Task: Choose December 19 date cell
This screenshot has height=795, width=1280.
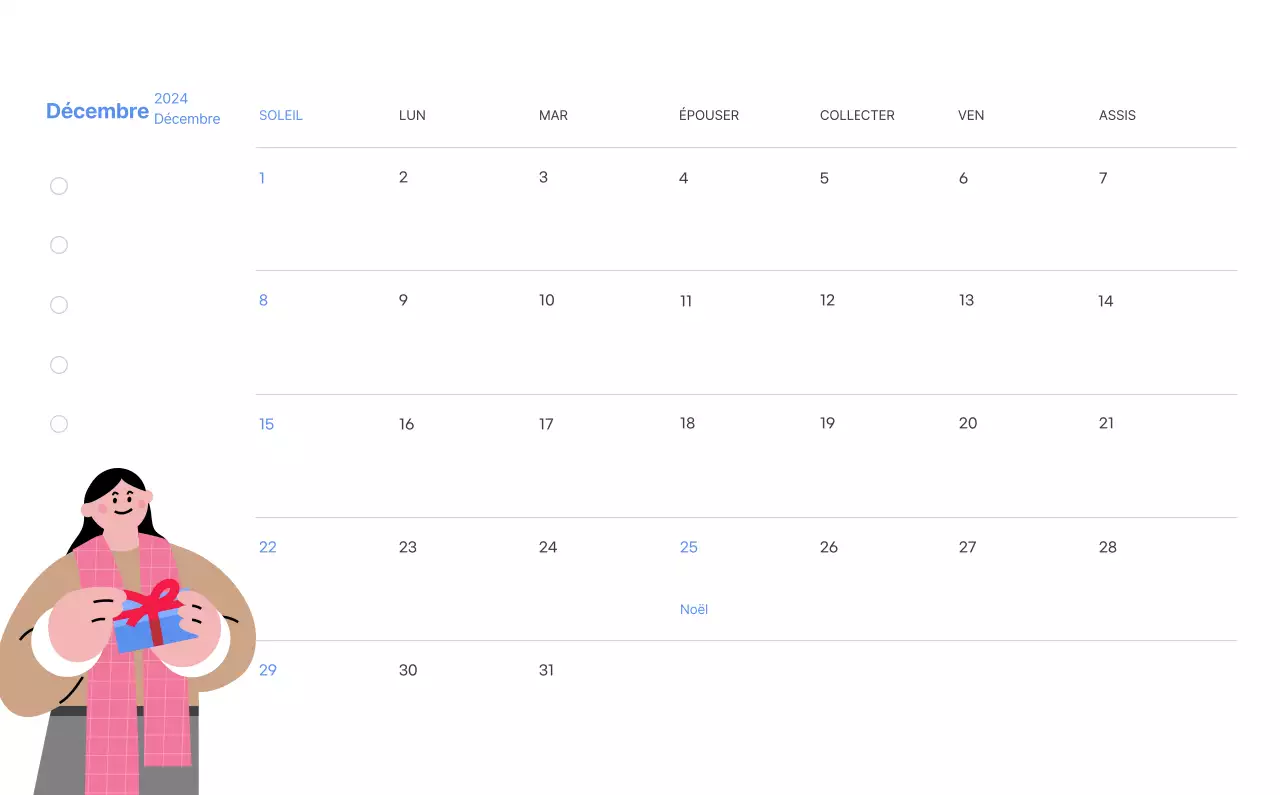Action: pyautogui.click(x=827, y=424)
